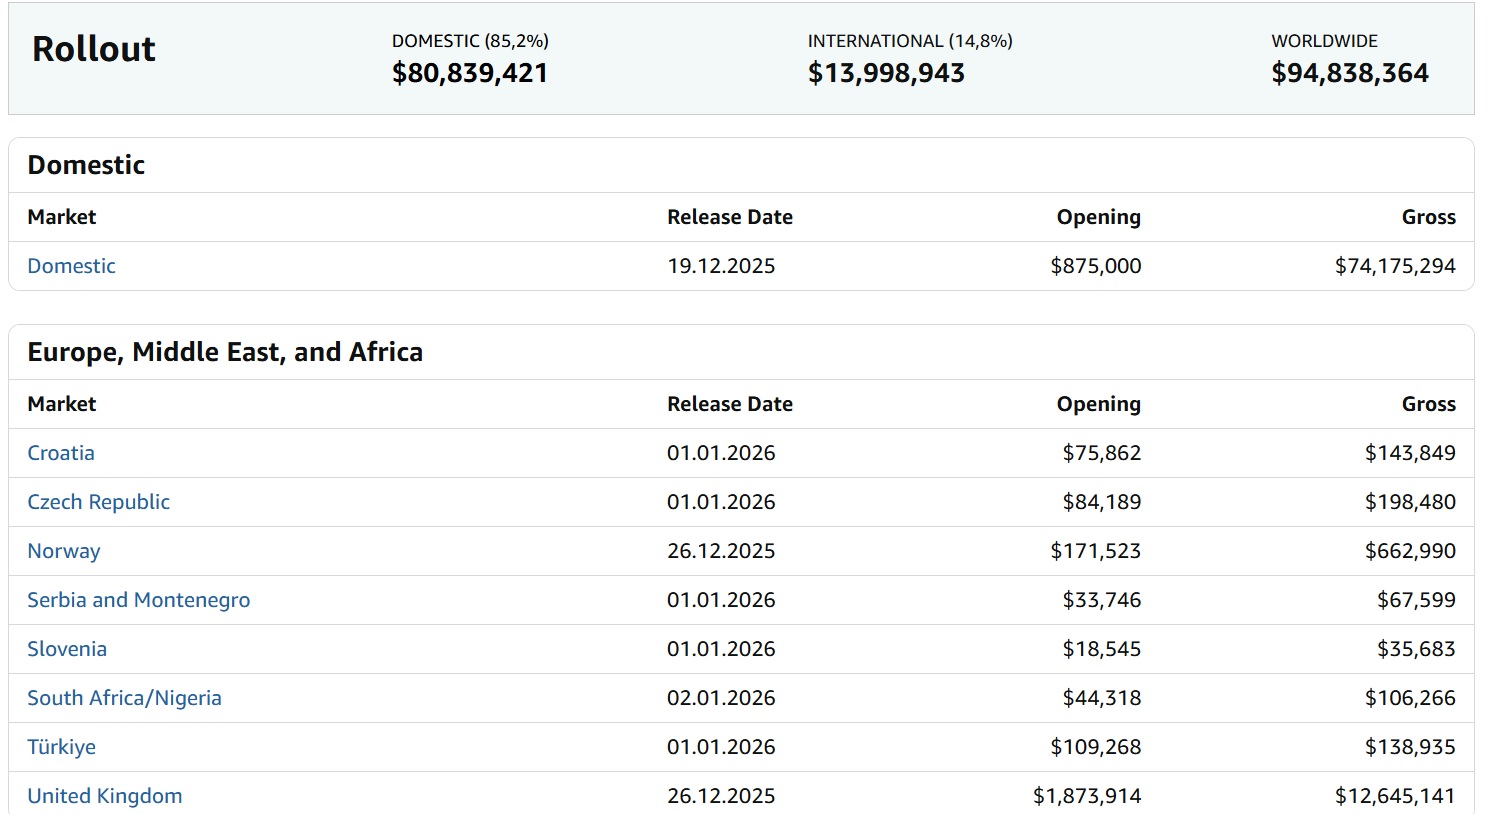Select the international total $13,998,943

pos(886,73)
